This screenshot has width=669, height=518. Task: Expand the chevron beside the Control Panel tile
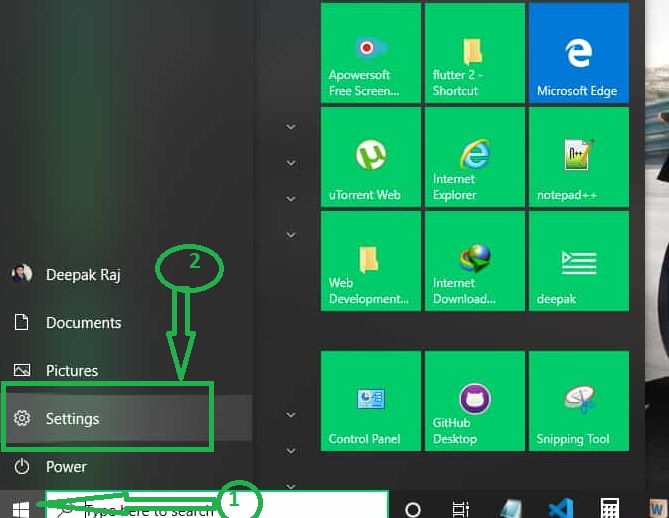pyautogui.click(x=291, y=414)
